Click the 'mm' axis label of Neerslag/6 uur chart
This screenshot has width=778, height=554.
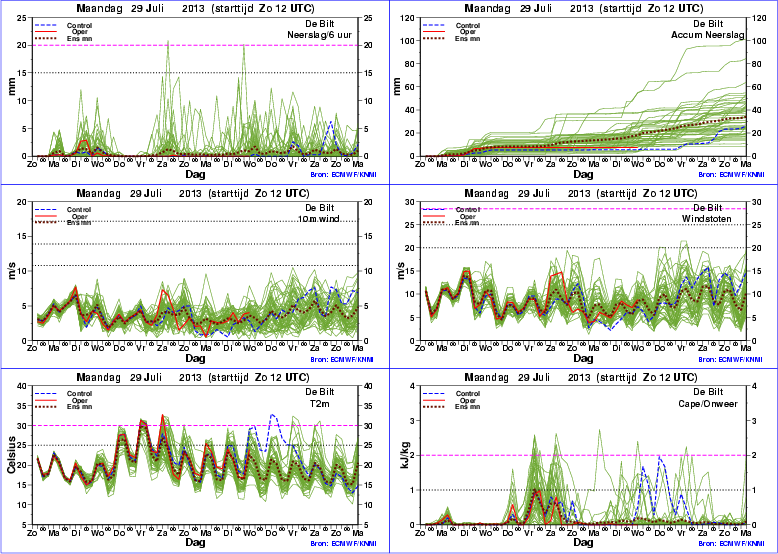[11, 87]
